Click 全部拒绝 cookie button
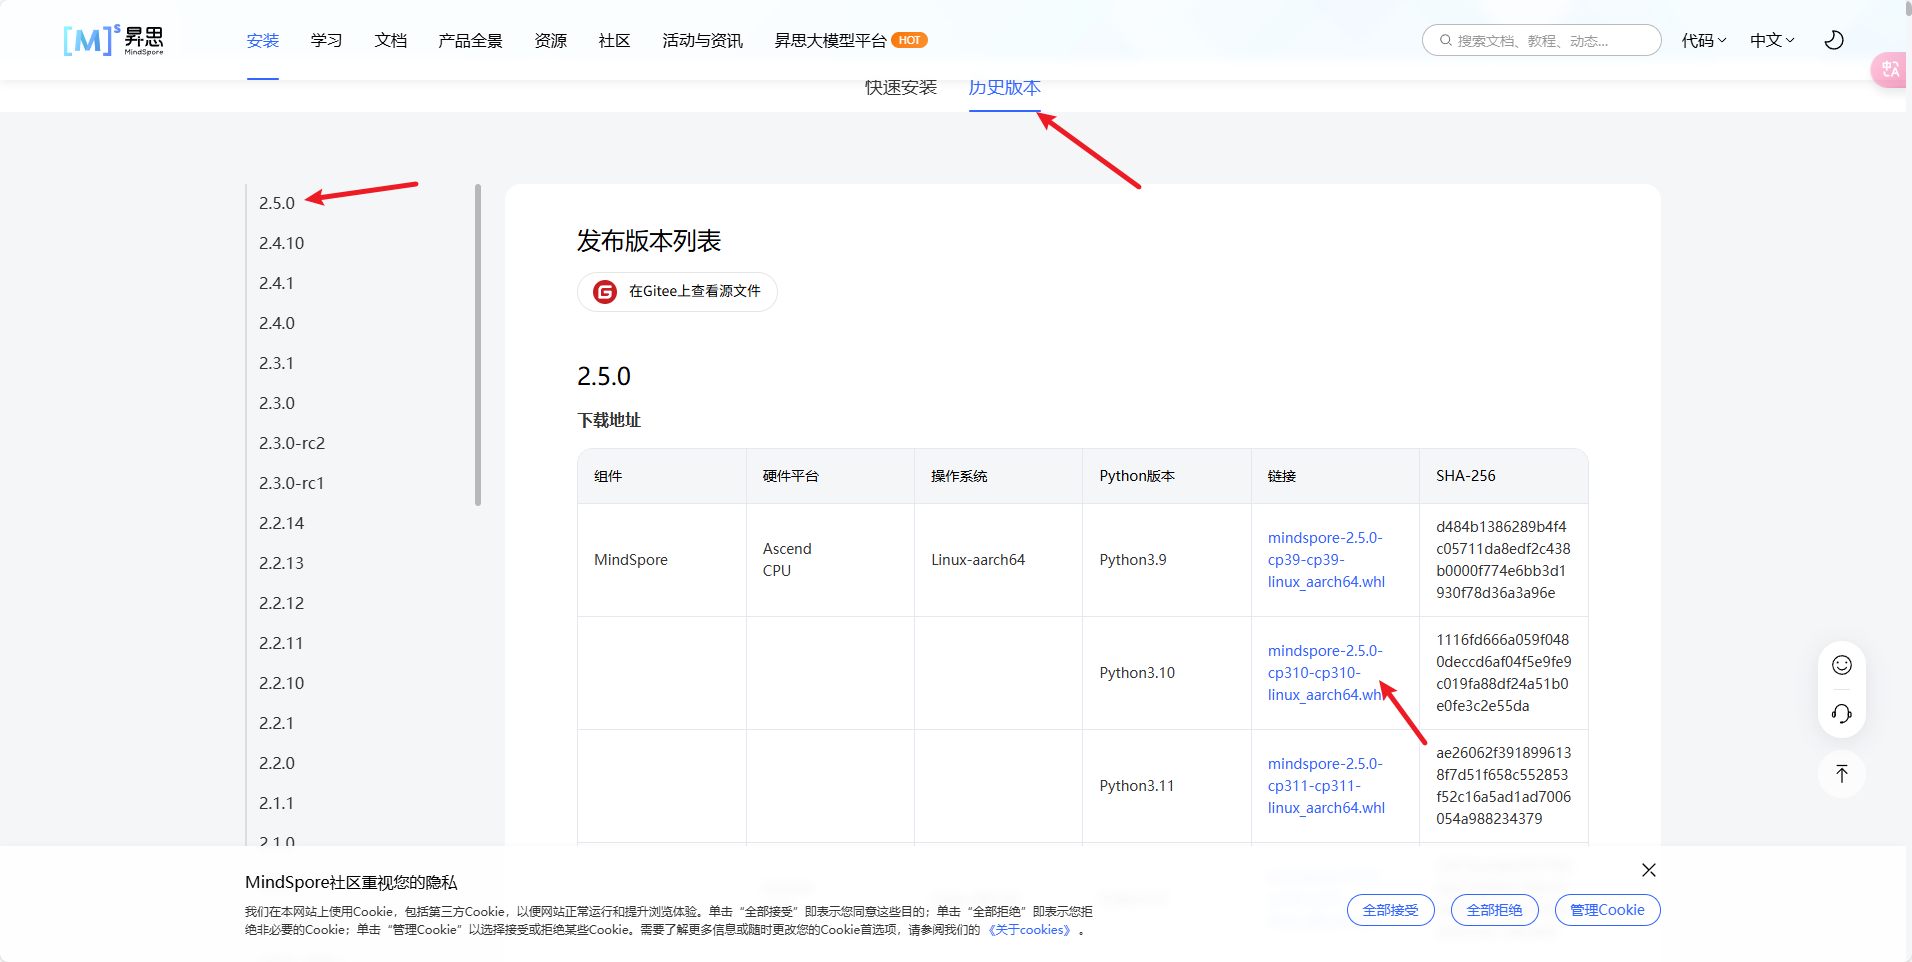This screenshot has height=962, width=1912. 1495,910
